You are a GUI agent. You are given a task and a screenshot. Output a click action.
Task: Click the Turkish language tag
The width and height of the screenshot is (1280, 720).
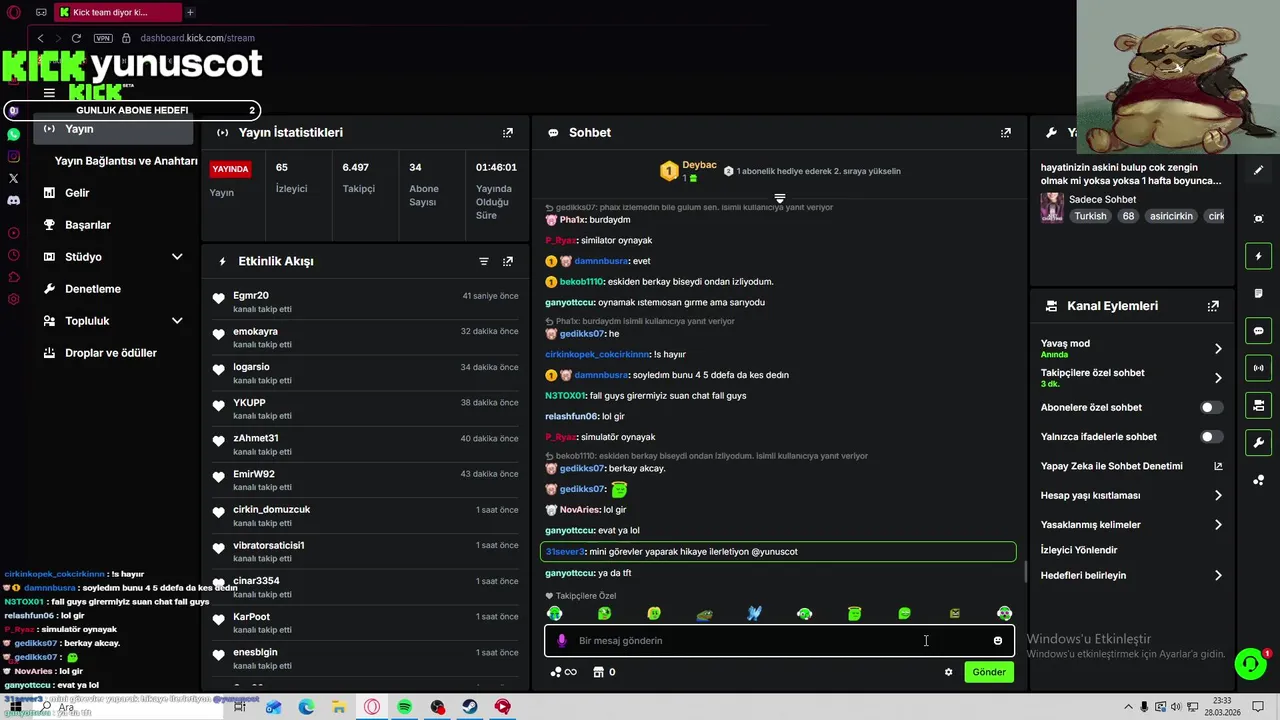1091,216
